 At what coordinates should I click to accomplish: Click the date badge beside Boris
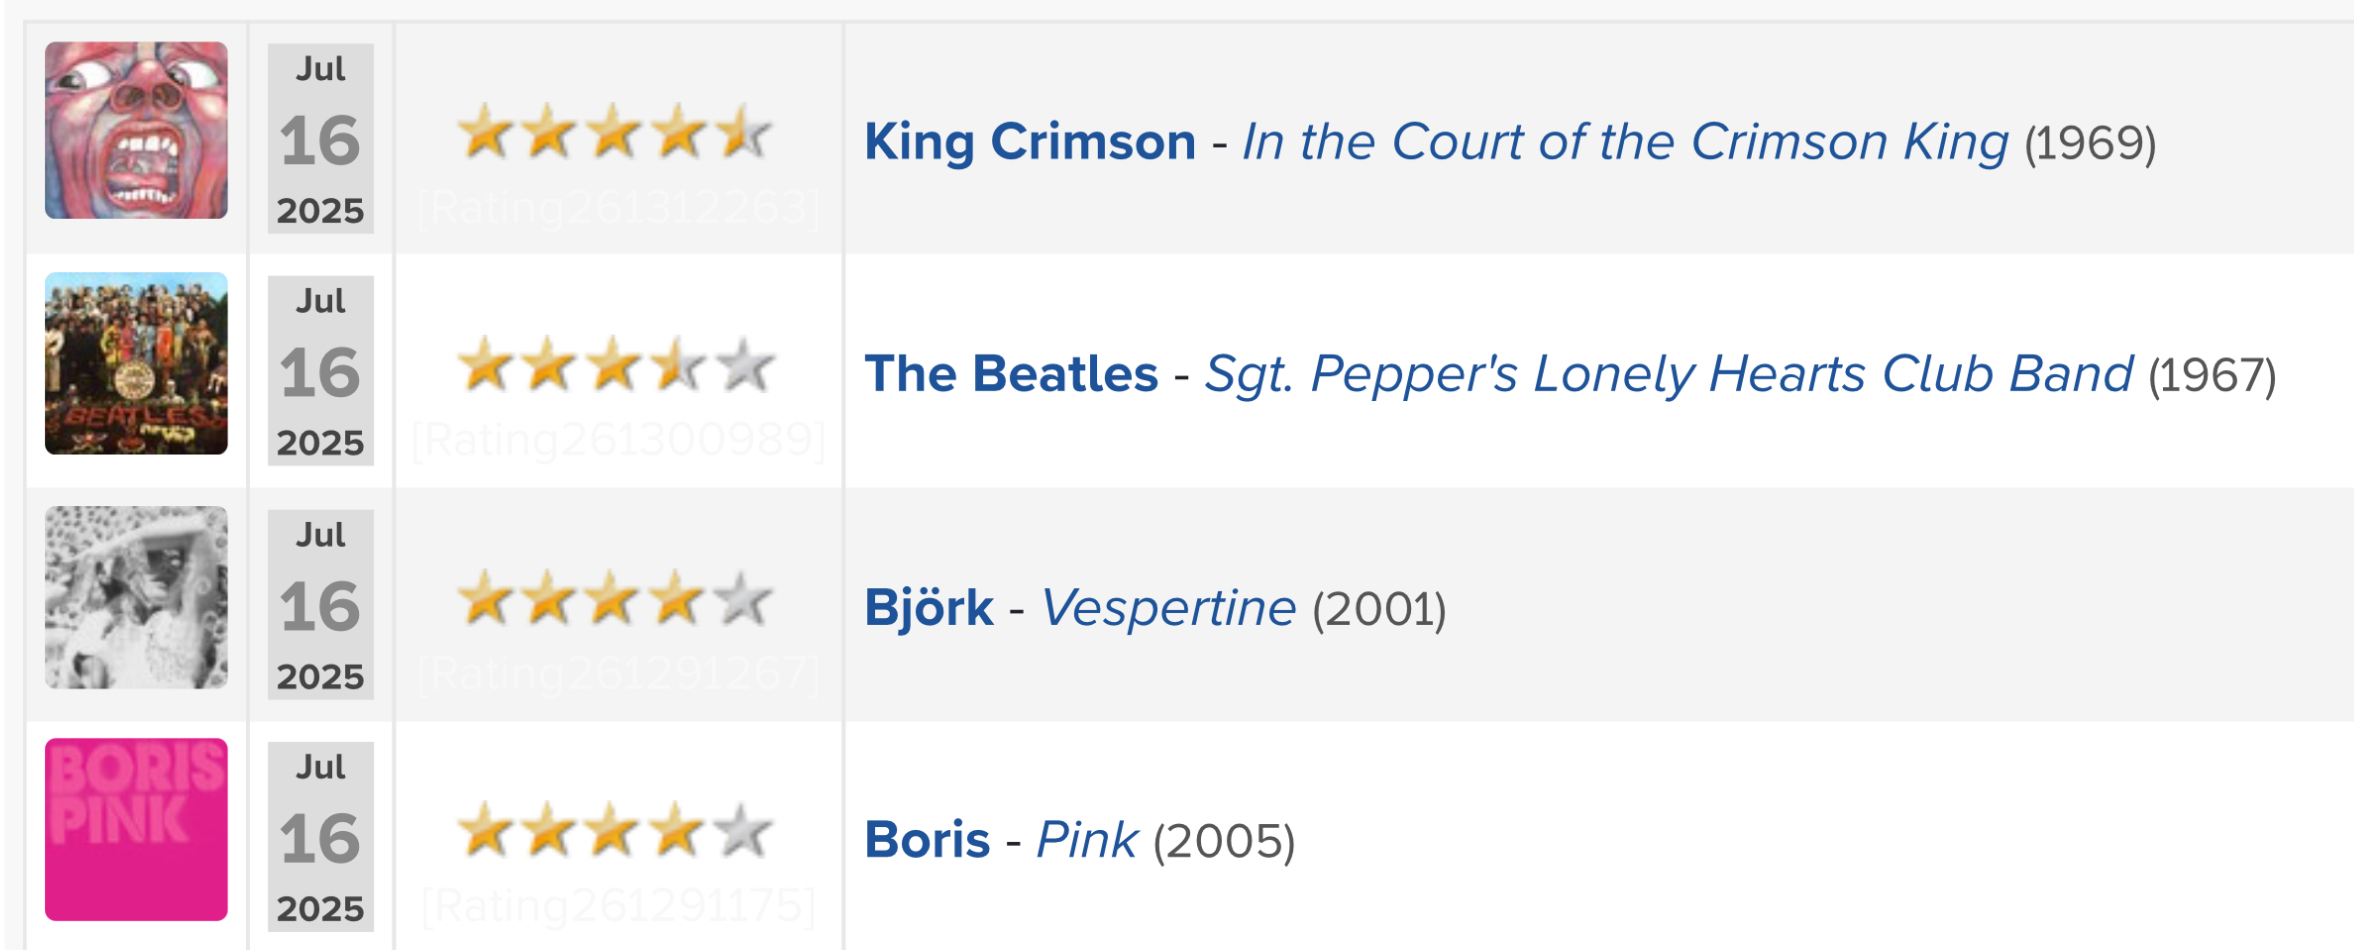point(321,836)
